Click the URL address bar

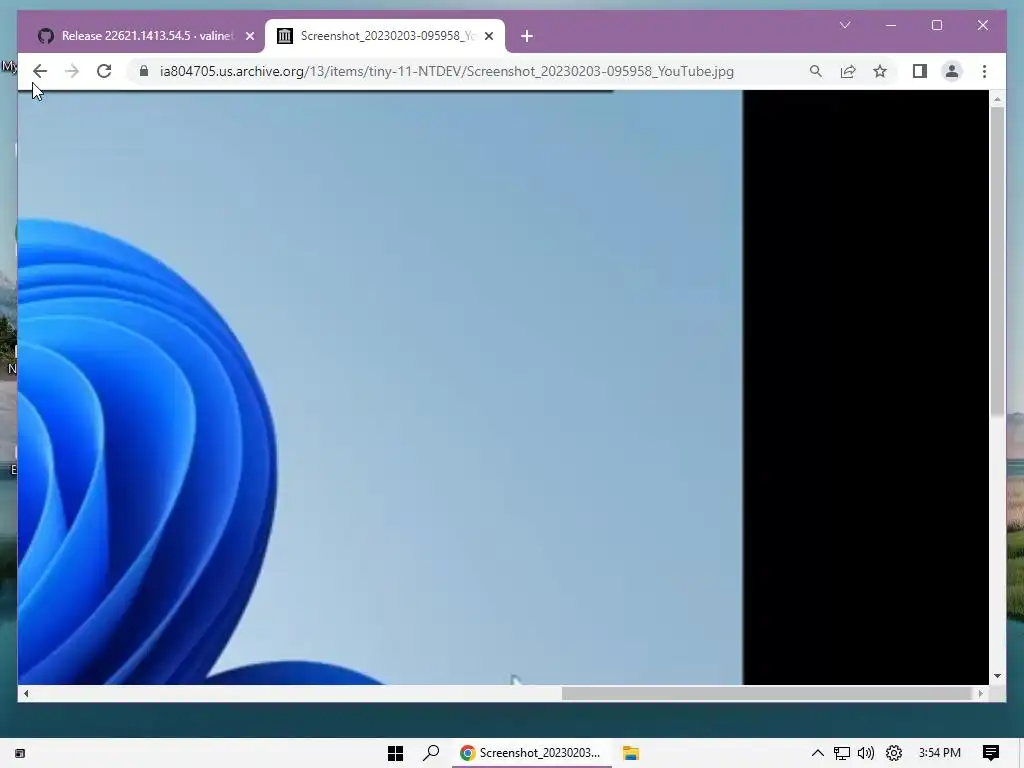447,71
